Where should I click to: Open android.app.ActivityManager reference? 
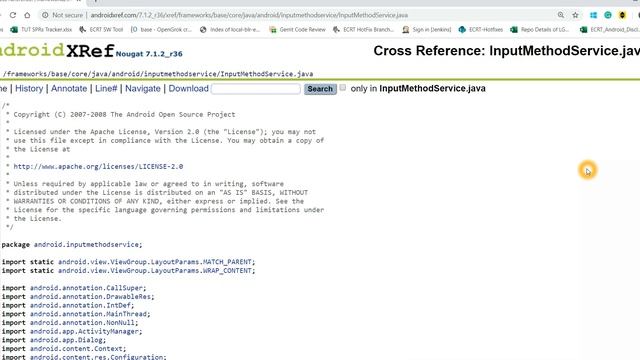[84, 331]
